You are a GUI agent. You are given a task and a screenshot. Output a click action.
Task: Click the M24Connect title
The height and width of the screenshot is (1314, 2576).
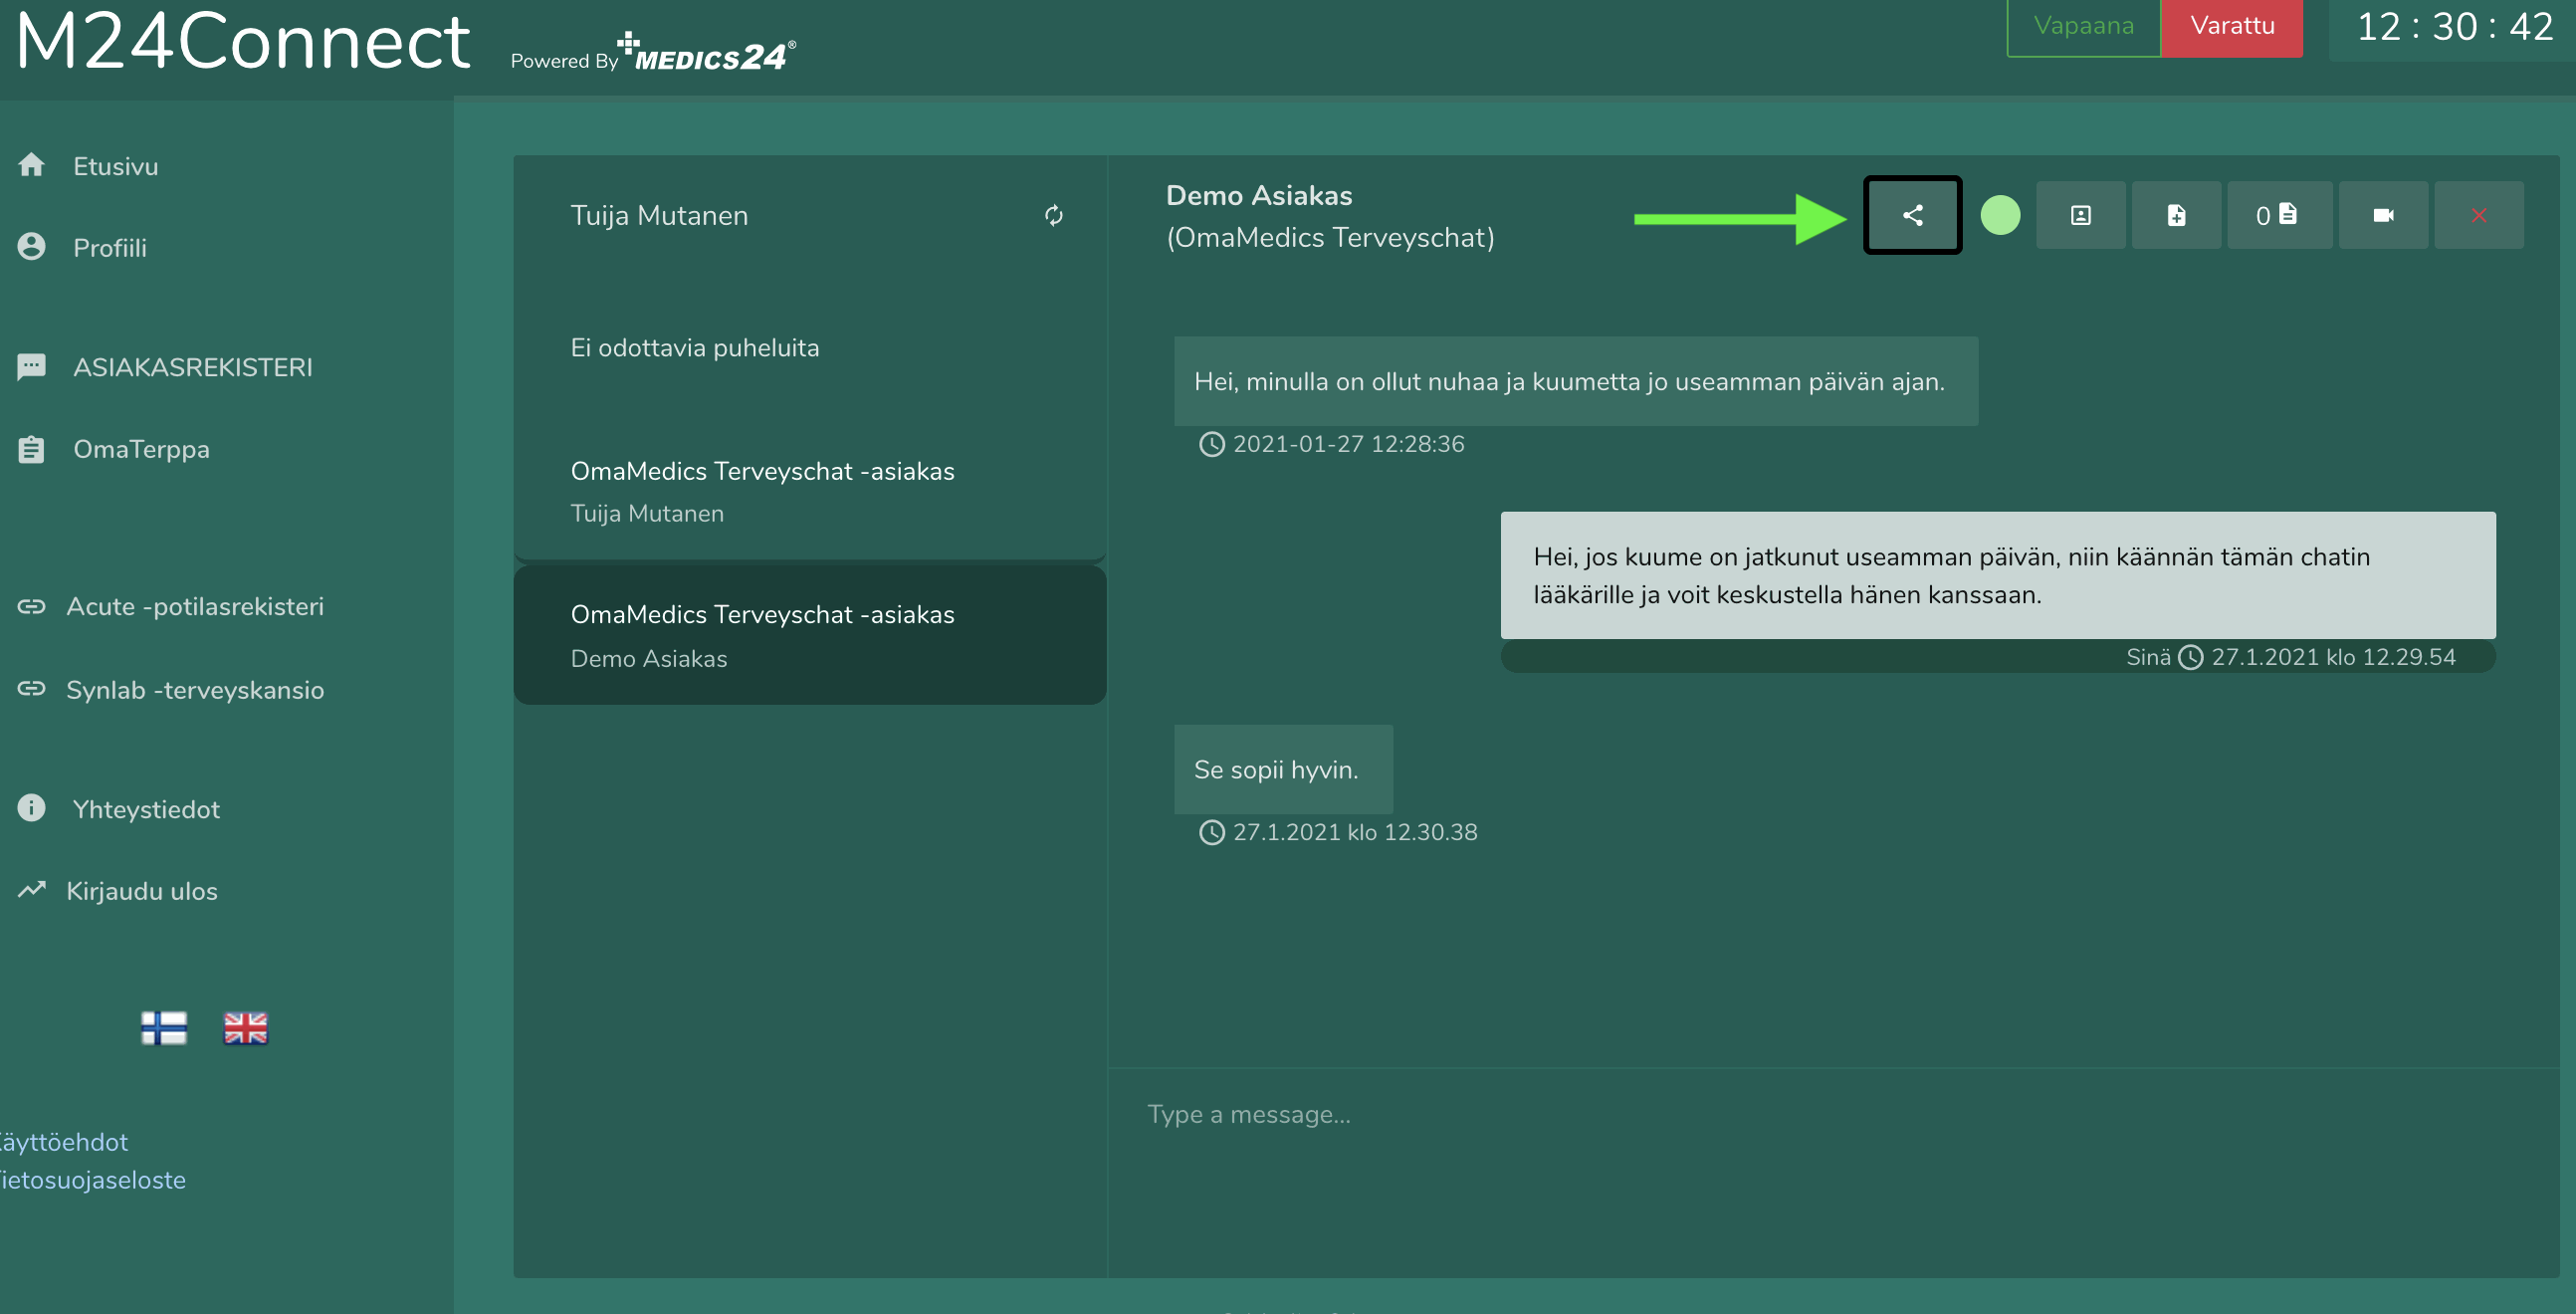point(243,42)
